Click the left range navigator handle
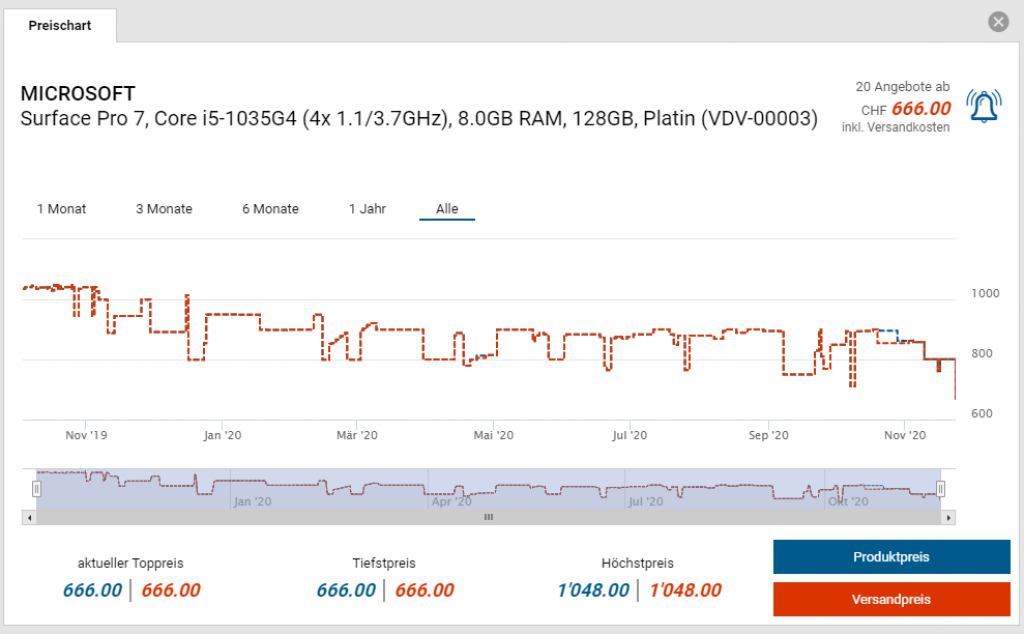1024x634 pixels. click(36, 488)
